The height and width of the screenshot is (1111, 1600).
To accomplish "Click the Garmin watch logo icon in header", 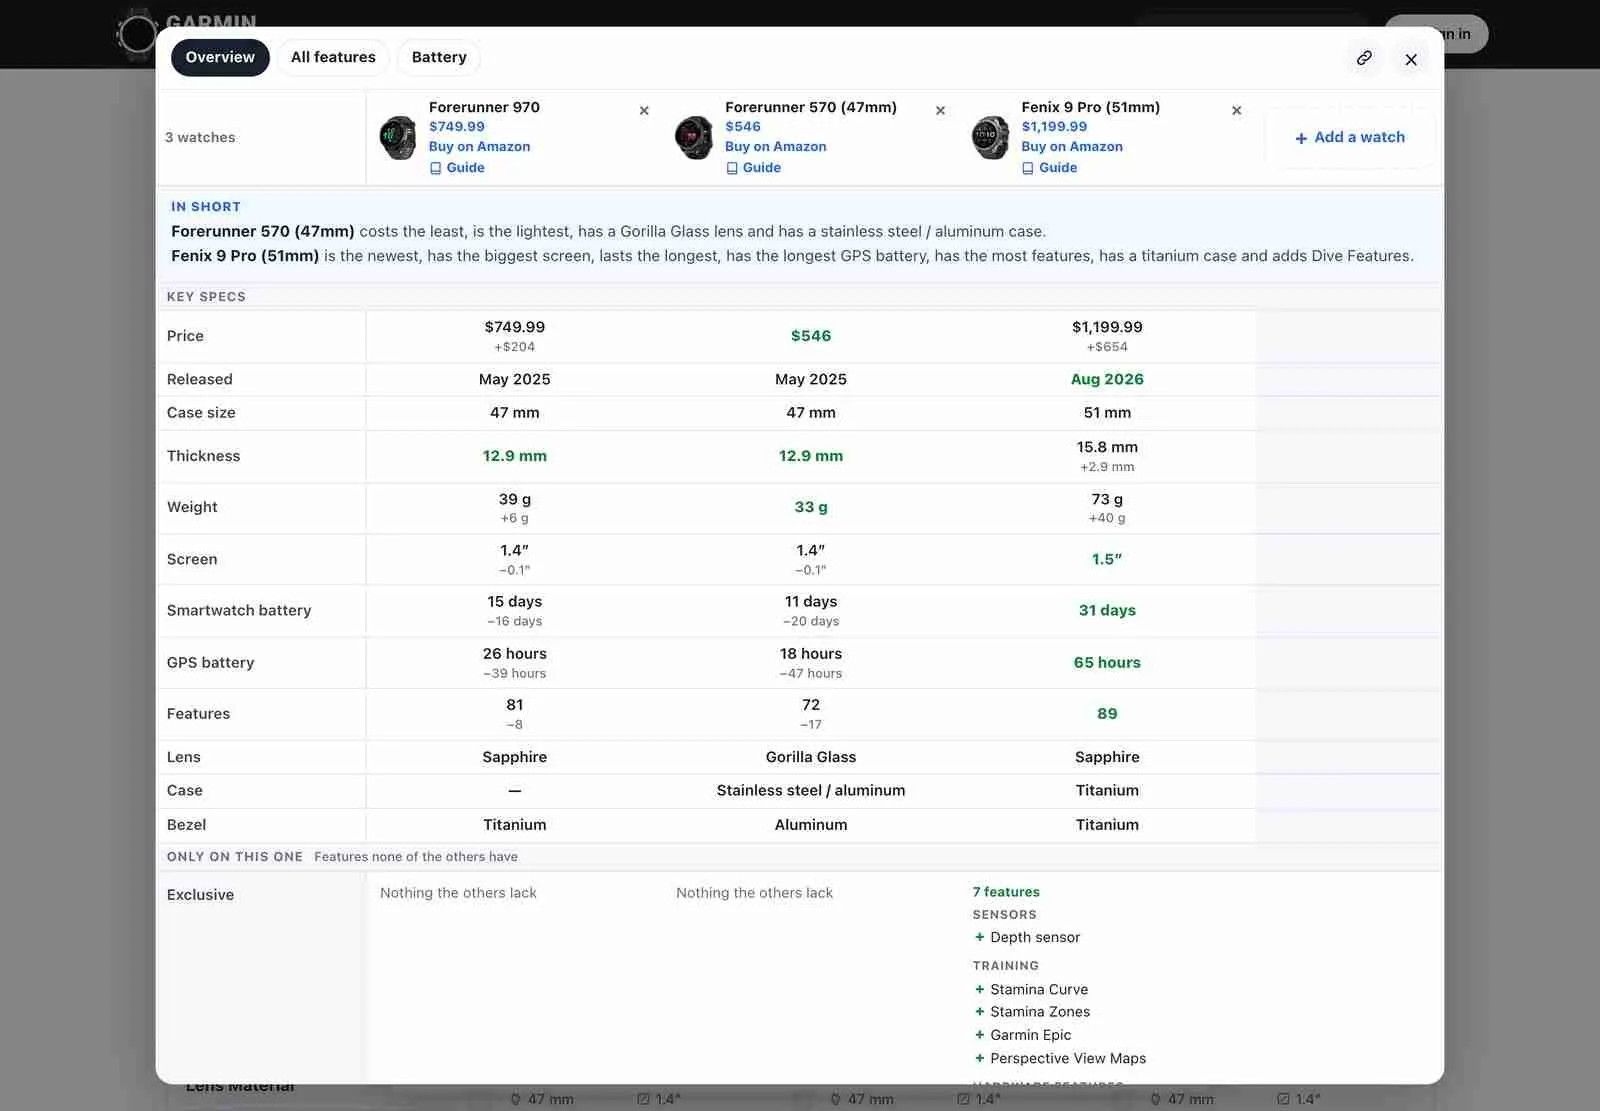I will tap(137, 34).
